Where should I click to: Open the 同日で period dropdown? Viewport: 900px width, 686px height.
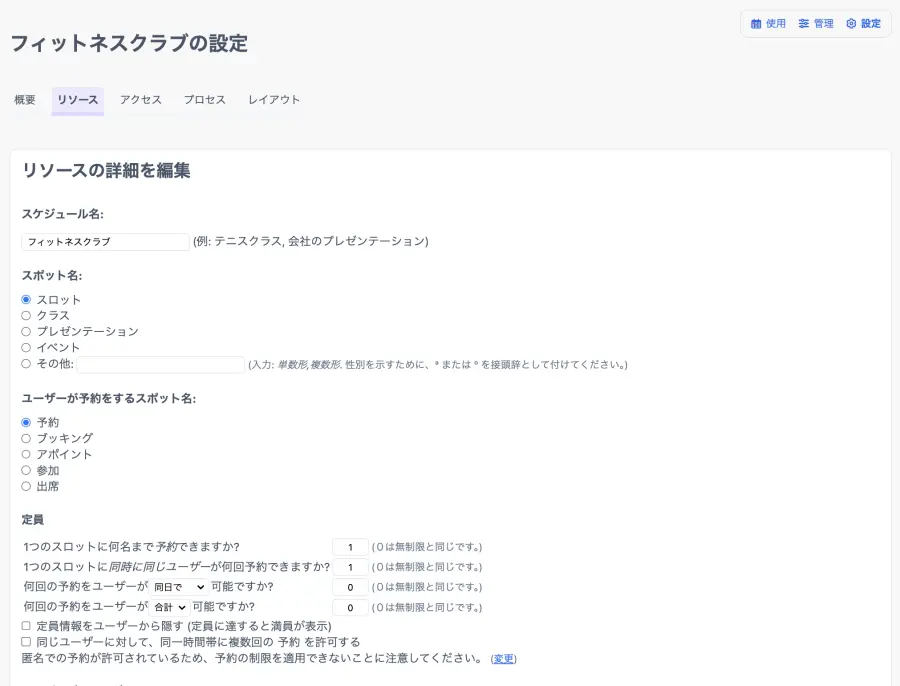click(x=179, y=587)
